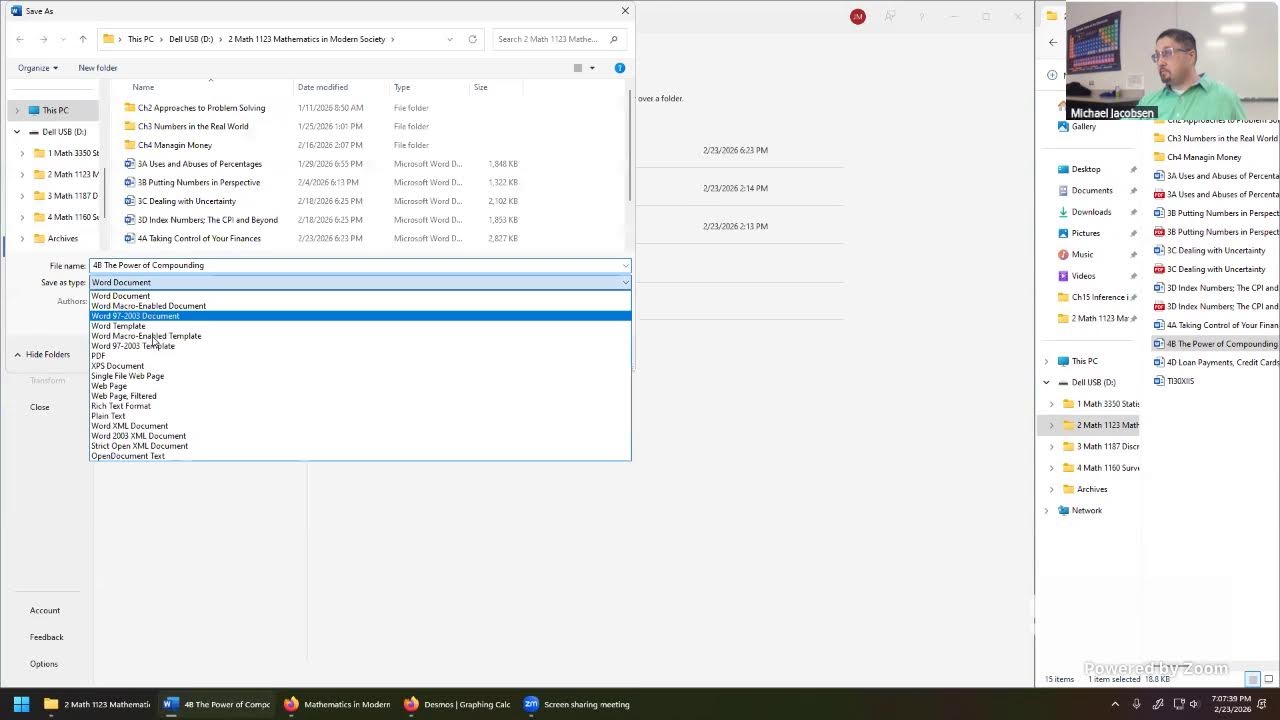1280x720 pixels.
Task: Sort by Date modified column
Action: click(x=323, y=87)
